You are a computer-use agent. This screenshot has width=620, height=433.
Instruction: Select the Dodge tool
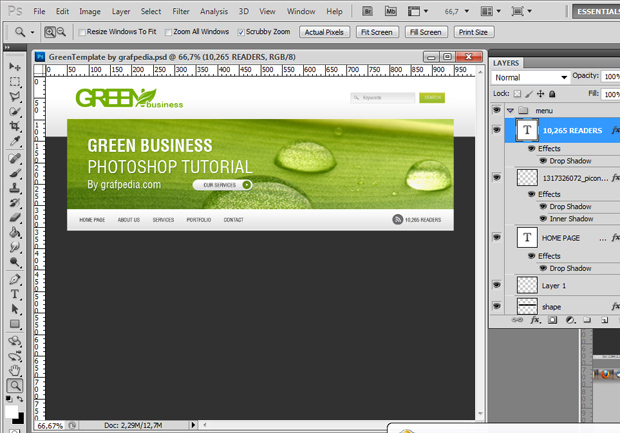[x=15, y=262]
